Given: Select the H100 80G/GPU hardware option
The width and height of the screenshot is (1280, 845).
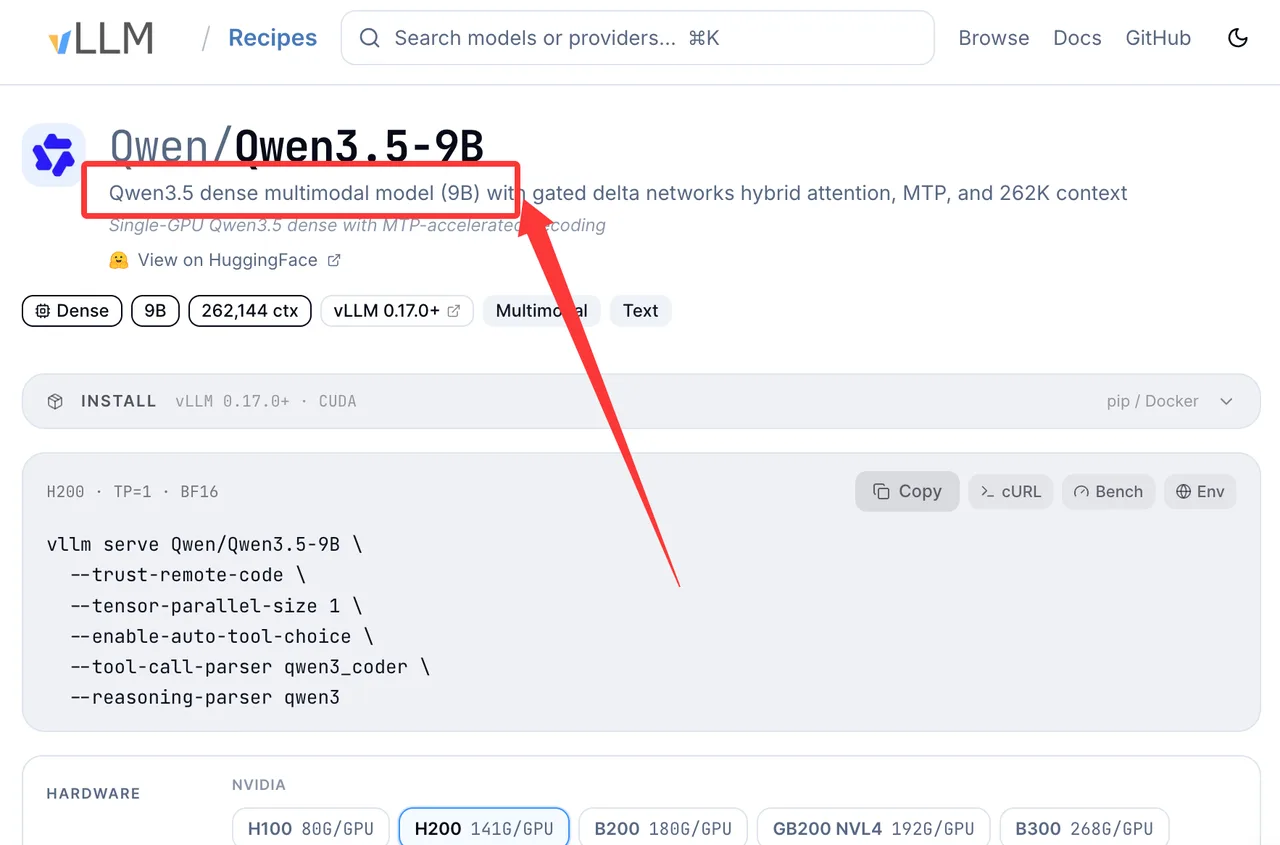Looking at the screenshot, I should click(x=311, y=828).
